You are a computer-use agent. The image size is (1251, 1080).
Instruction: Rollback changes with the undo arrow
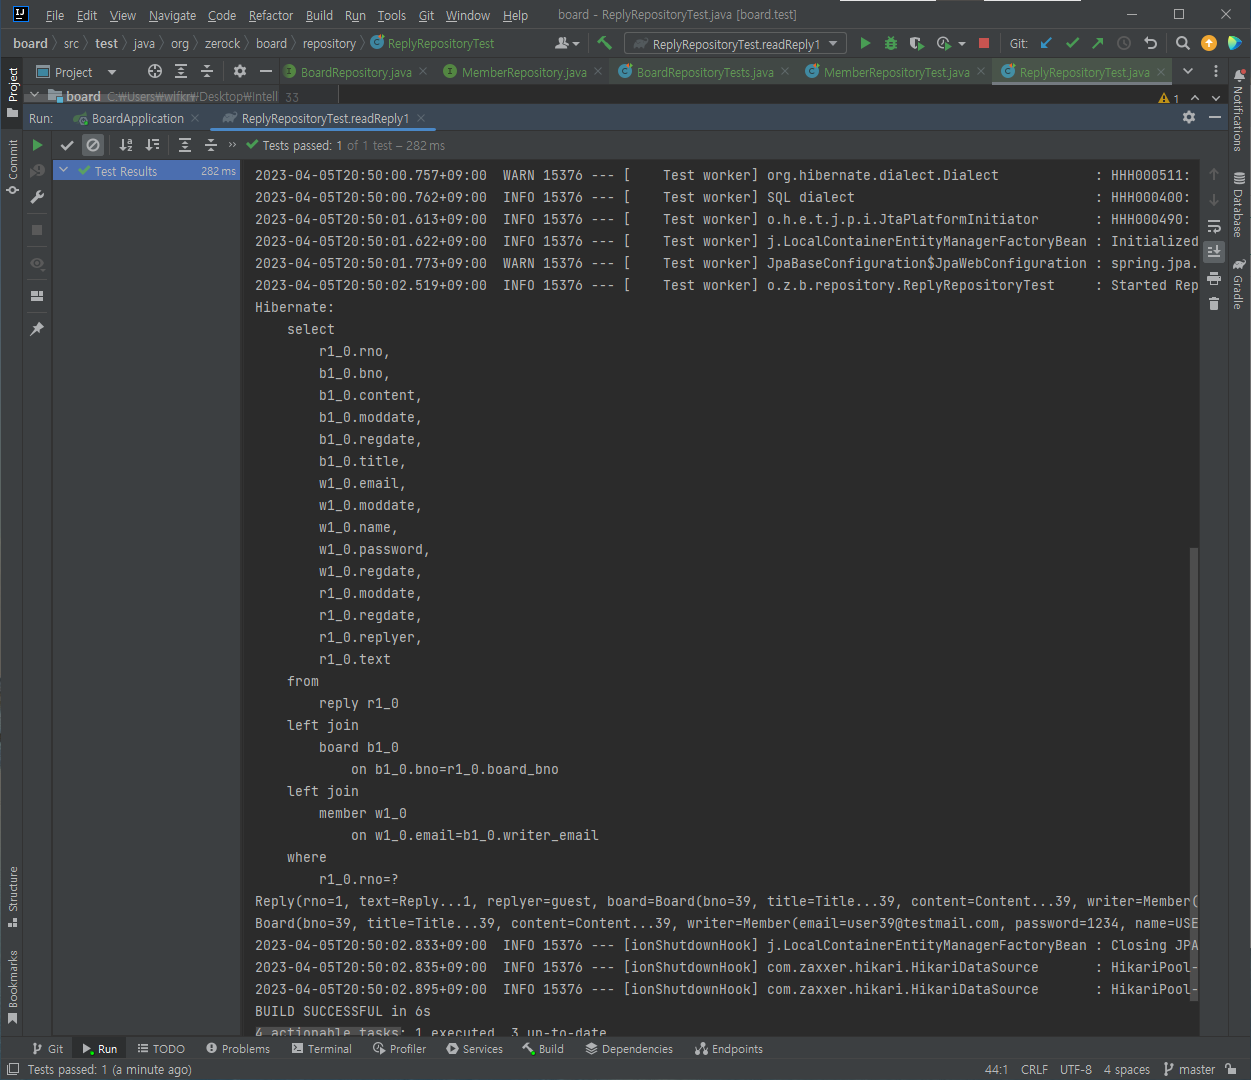1150,43
